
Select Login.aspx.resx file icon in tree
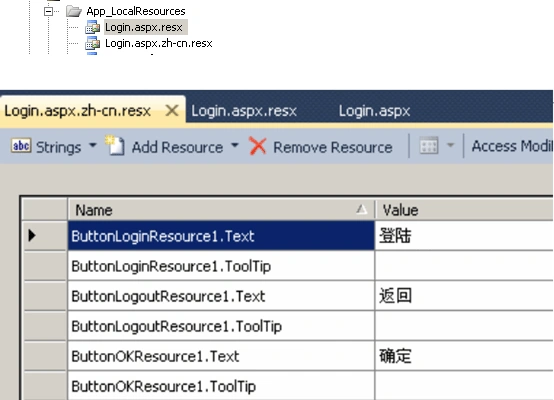93,27
